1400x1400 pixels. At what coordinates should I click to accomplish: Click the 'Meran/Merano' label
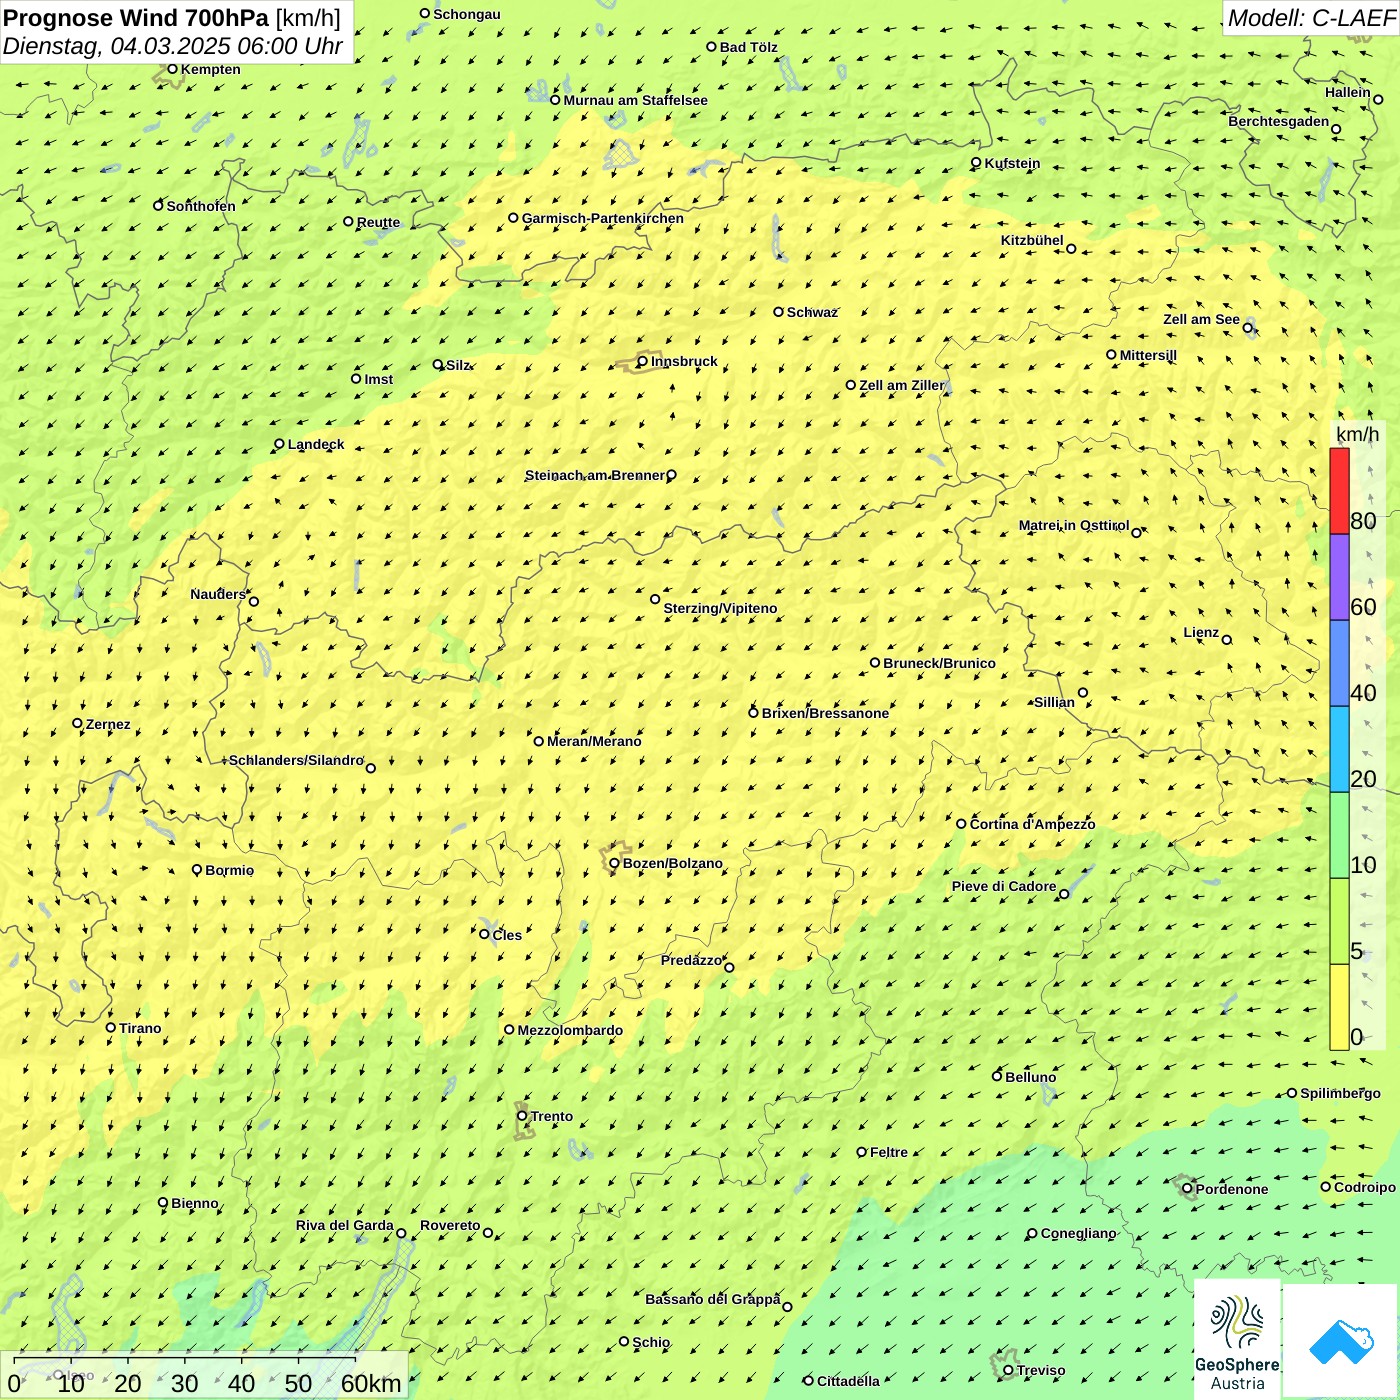tap(595, 741)
